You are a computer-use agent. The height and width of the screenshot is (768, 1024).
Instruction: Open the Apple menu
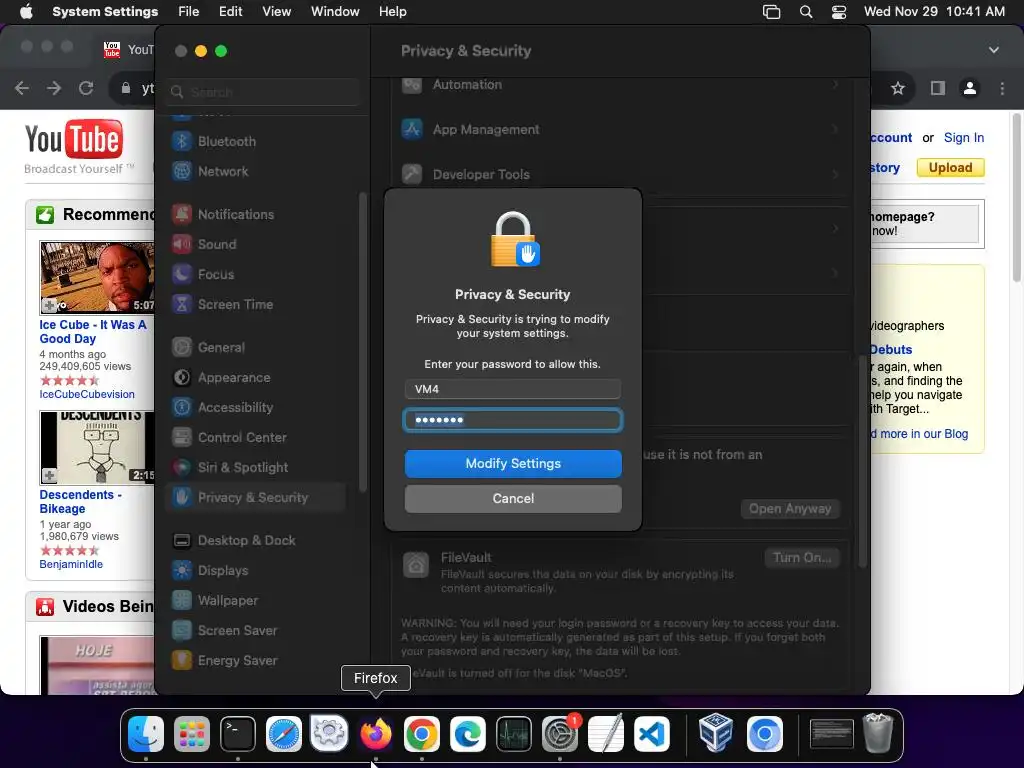click(26, 11)
